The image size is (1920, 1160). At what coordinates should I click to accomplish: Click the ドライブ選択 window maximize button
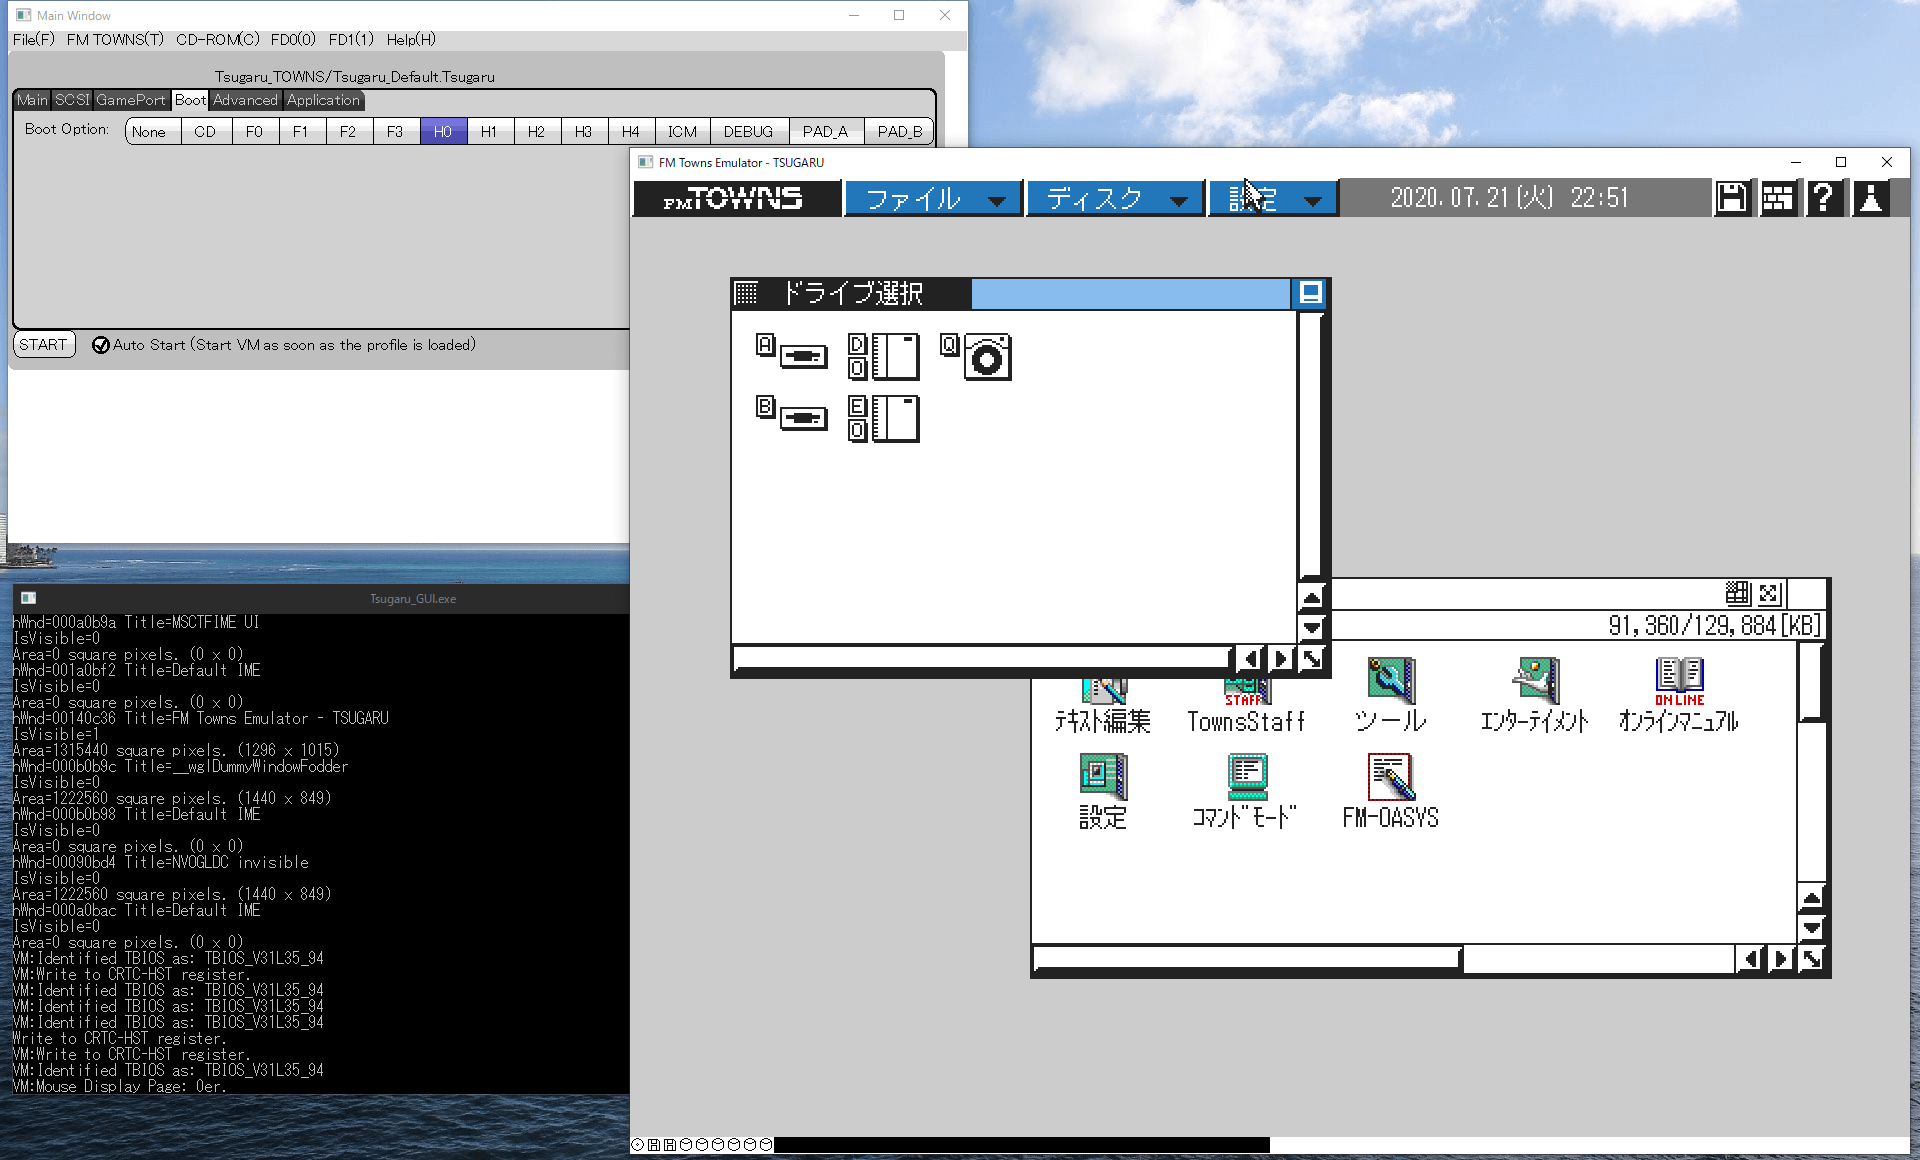[1310, 293]
